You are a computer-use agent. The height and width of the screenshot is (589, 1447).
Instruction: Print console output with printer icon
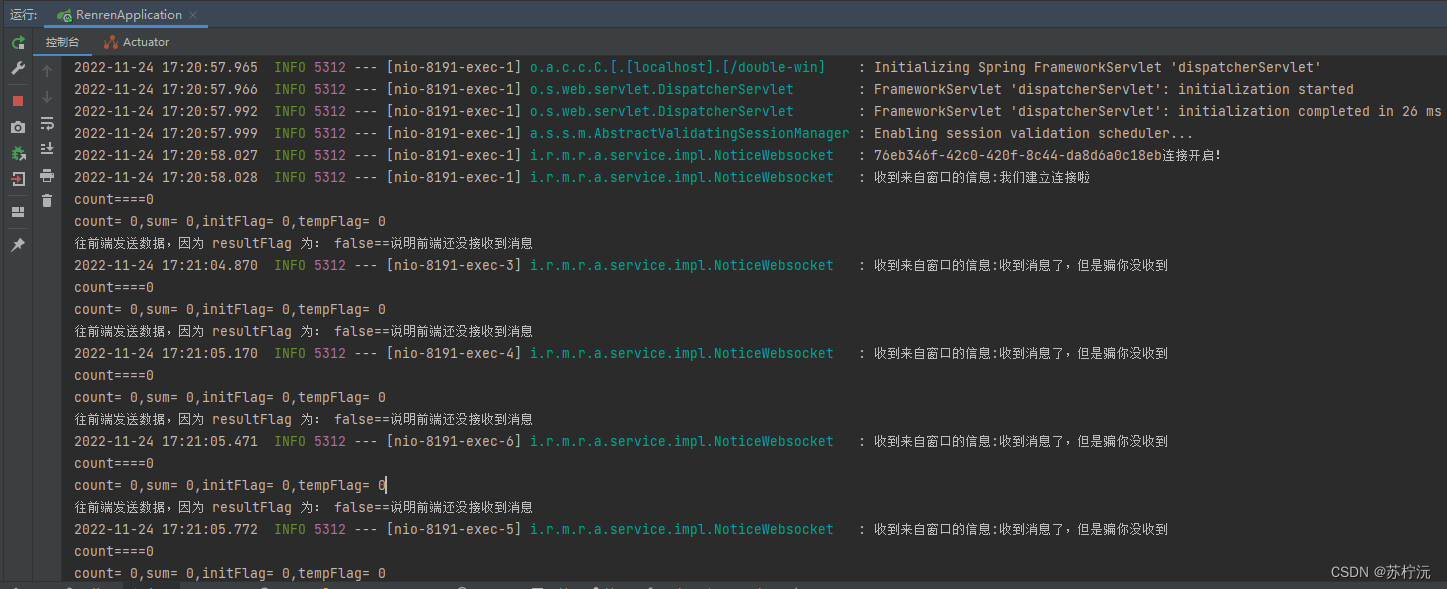[47, 175]
